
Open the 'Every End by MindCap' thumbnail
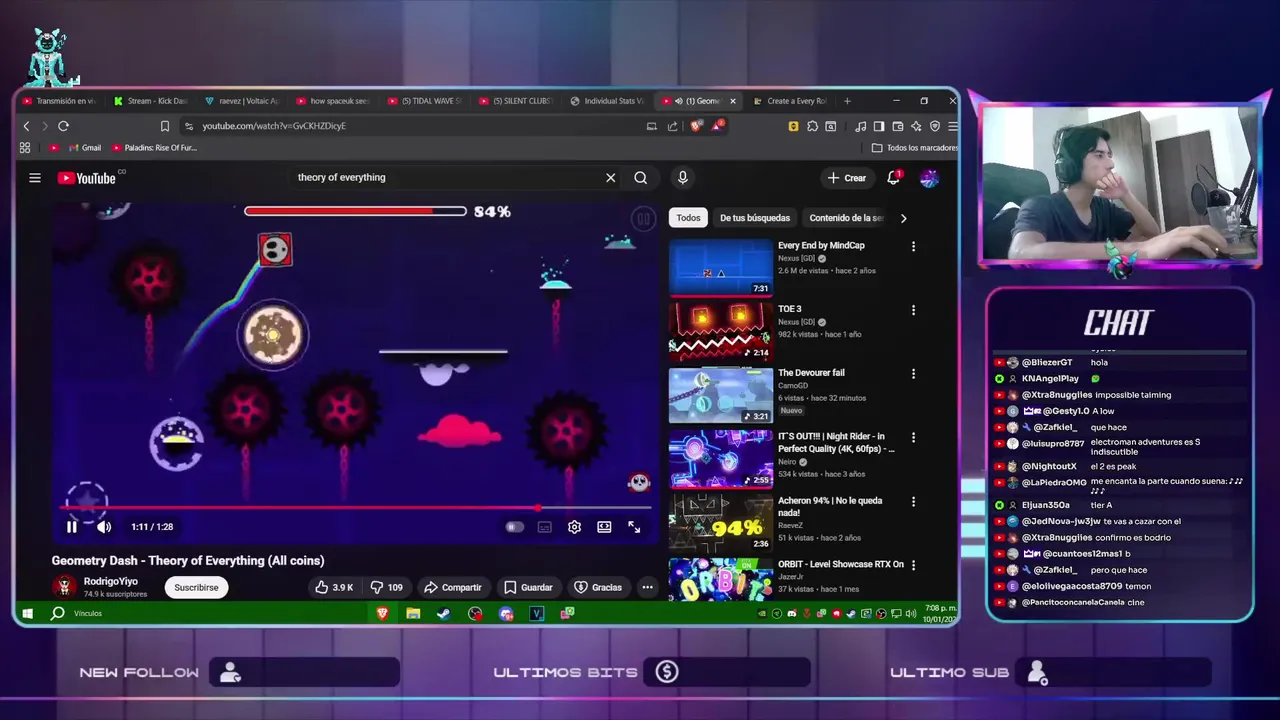(720, 267)
